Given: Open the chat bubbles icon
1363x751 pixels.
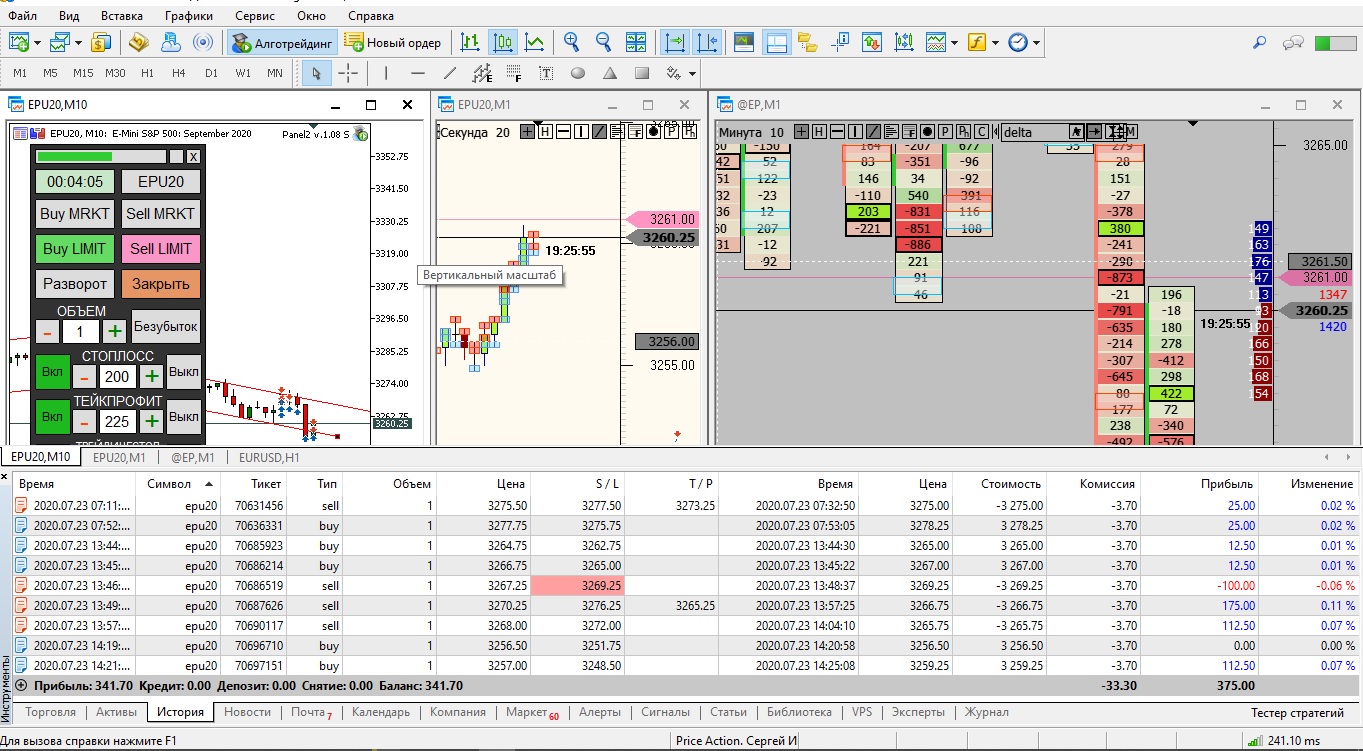Looking at the screenshot, I should click(1294, 42).
